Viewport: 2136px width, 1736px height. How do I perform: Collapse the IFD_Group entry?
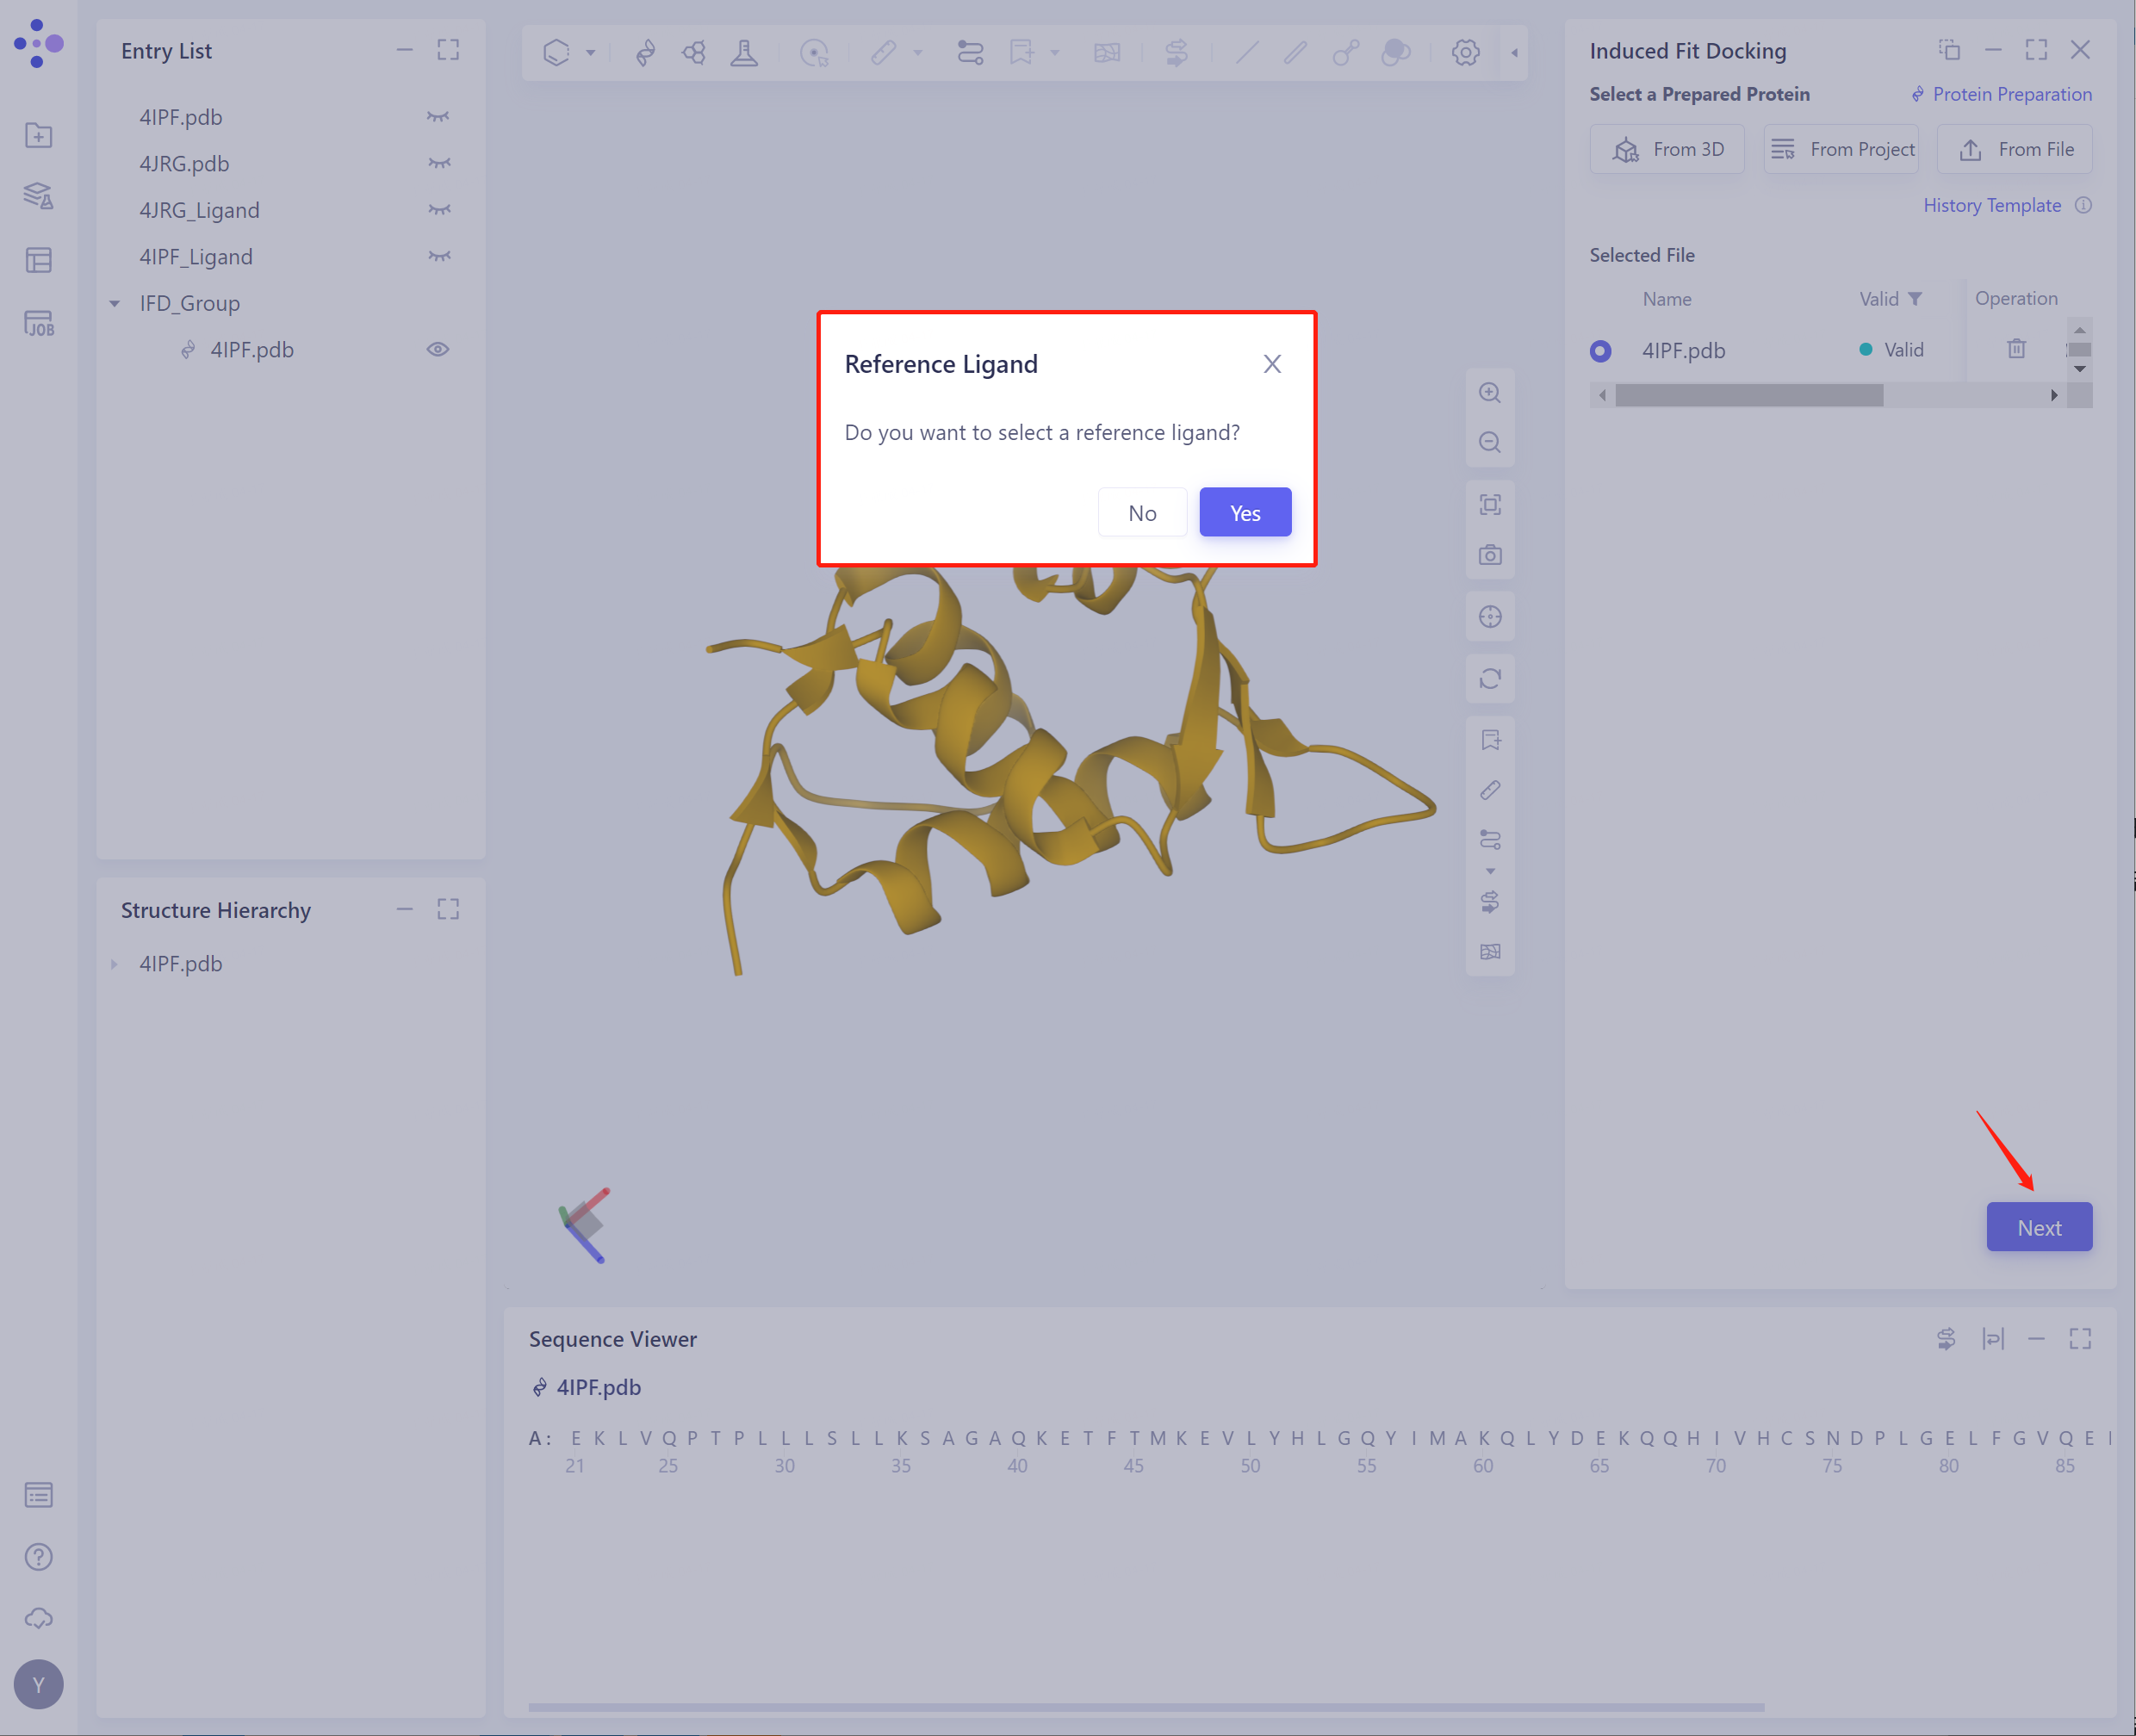[x=114, y=303]
